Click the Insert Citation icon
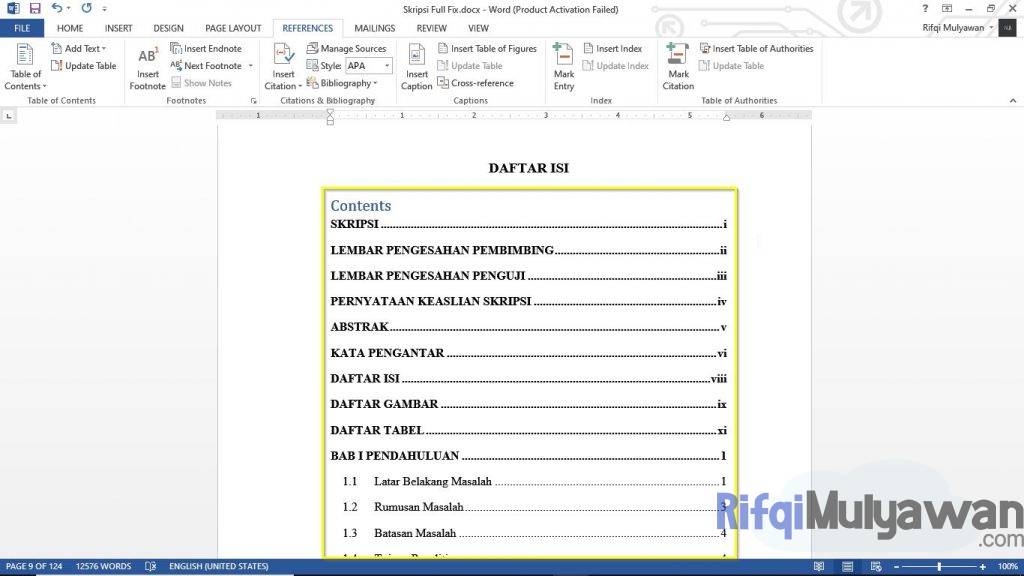Viewport: 1024px width, 576px height. (283, 57)
